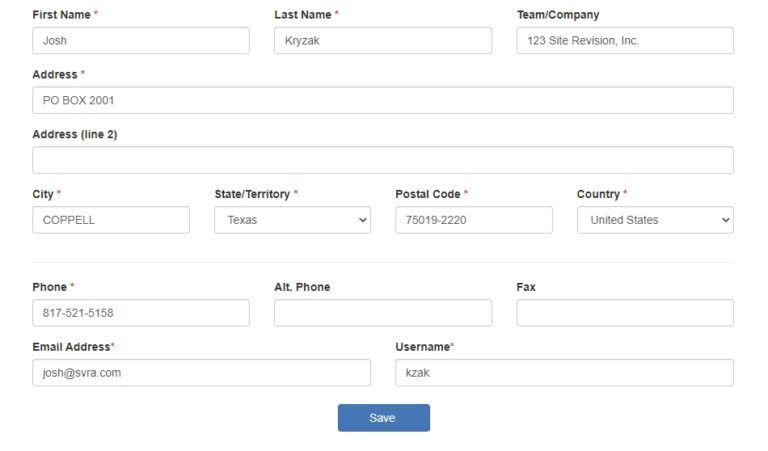
Task: Expand the Country dropdown showing United States
Action: pyautogui.click(x=655, y=220)
